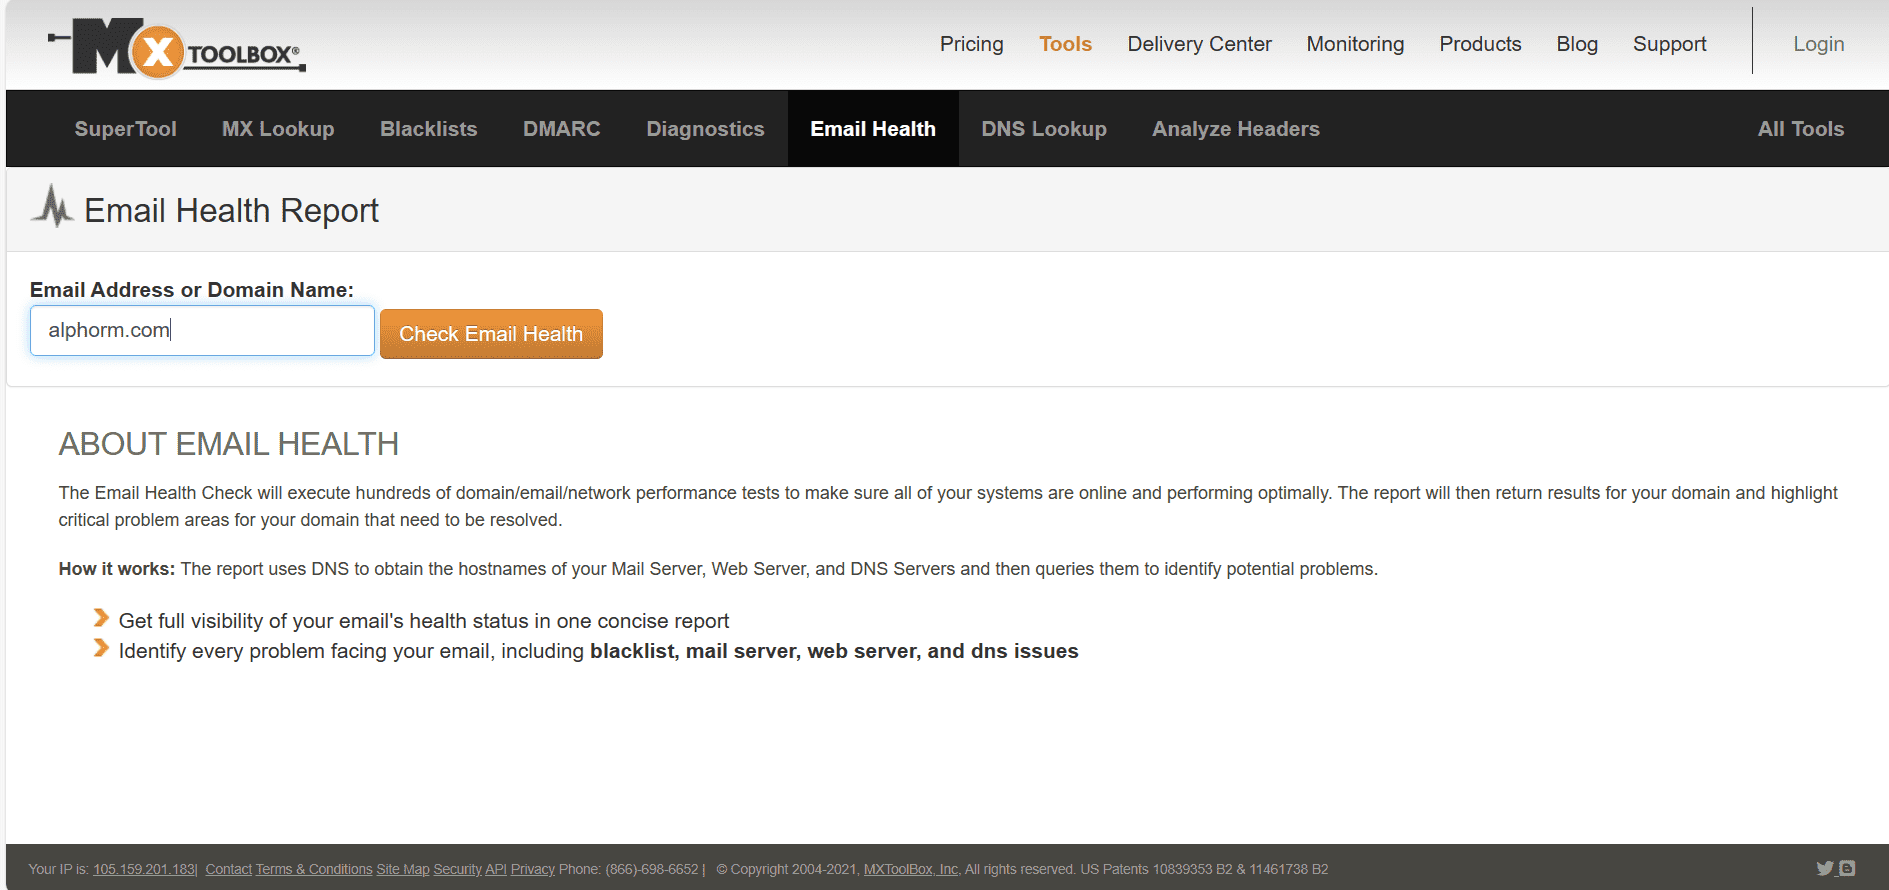Image resolution: width=1889 pixels, height=890 pixels.
Task: Select Tools in the top navigation
Action: point(1065,44)
